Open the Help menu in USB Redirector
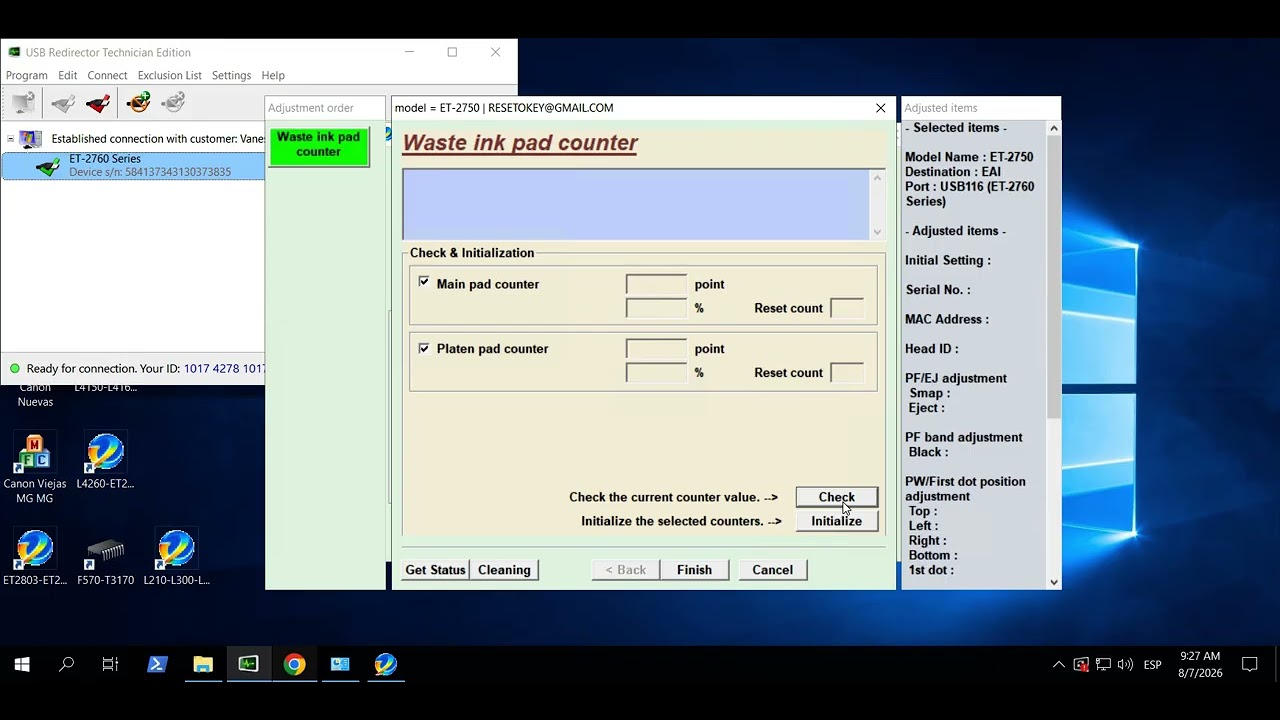 point(273,75)
